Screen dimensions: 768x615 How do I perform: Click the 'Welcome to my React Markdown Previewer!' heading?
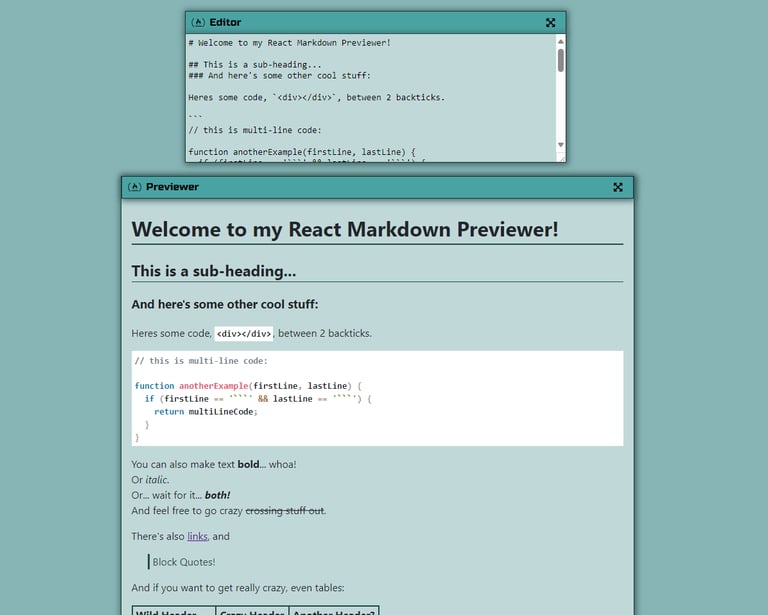(345, 230)
